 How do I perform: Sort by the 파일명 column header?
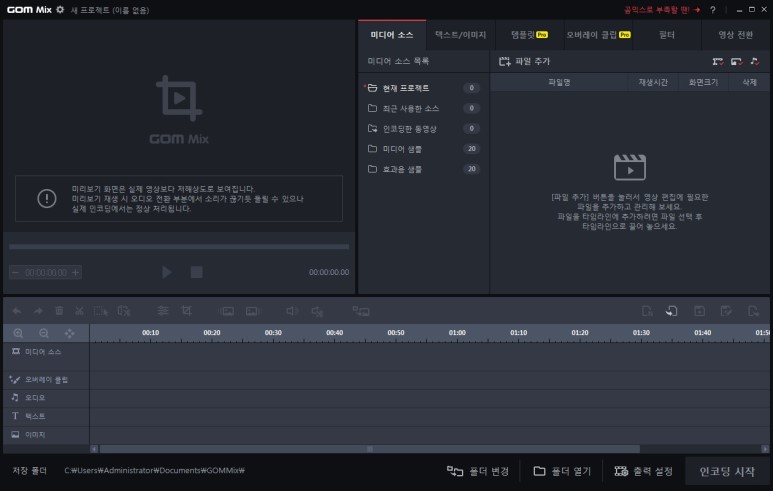coord(559,82)
